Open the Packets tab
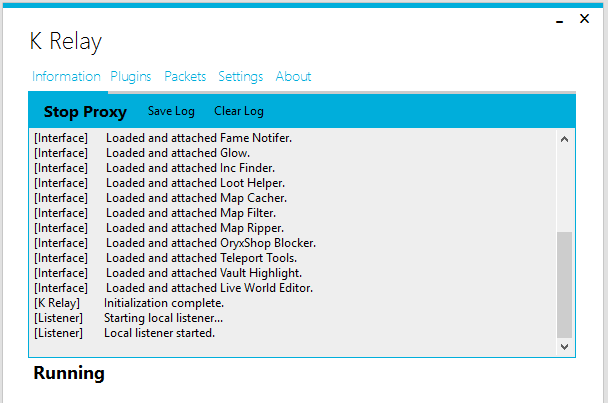The height and width of the screenshot is (403, 608). coord(185,76)
